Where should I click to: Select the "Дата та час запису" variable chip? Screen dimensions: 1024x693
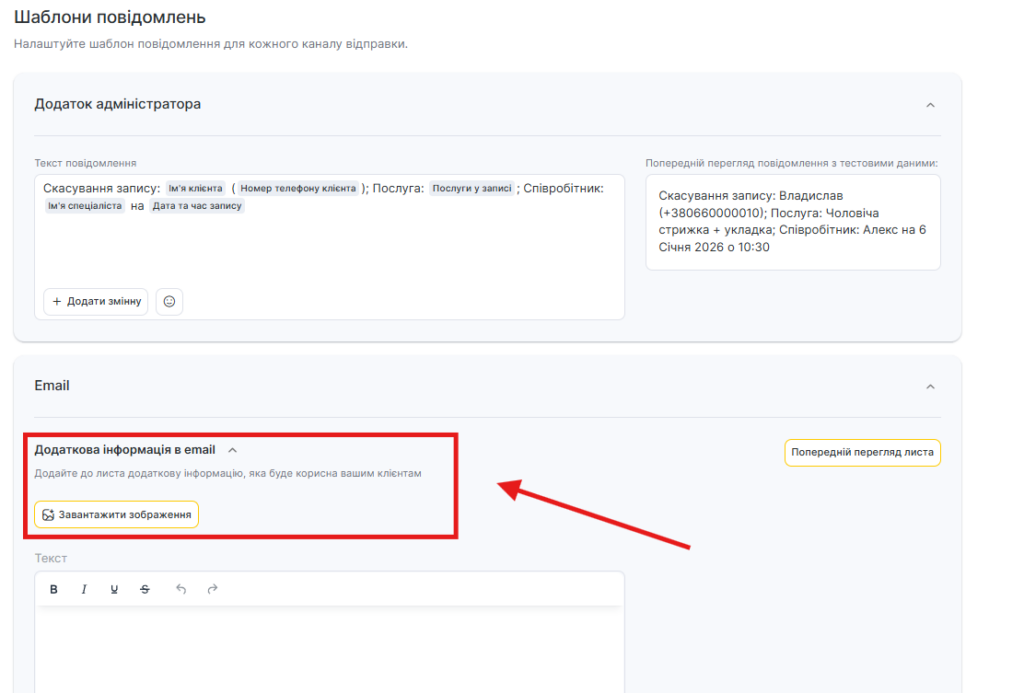point(197,206)
